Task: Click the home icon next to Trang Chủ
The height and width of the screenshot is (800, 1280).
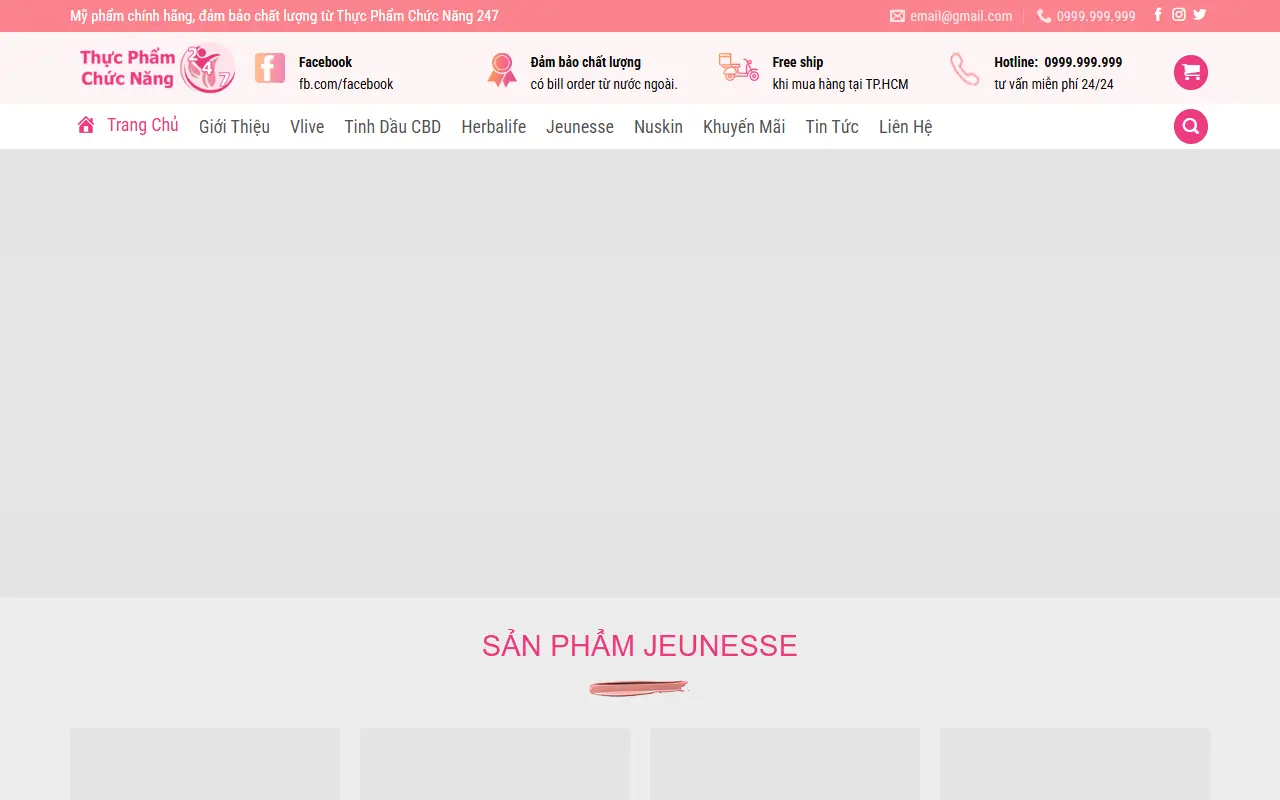Action: click(86, 125)
